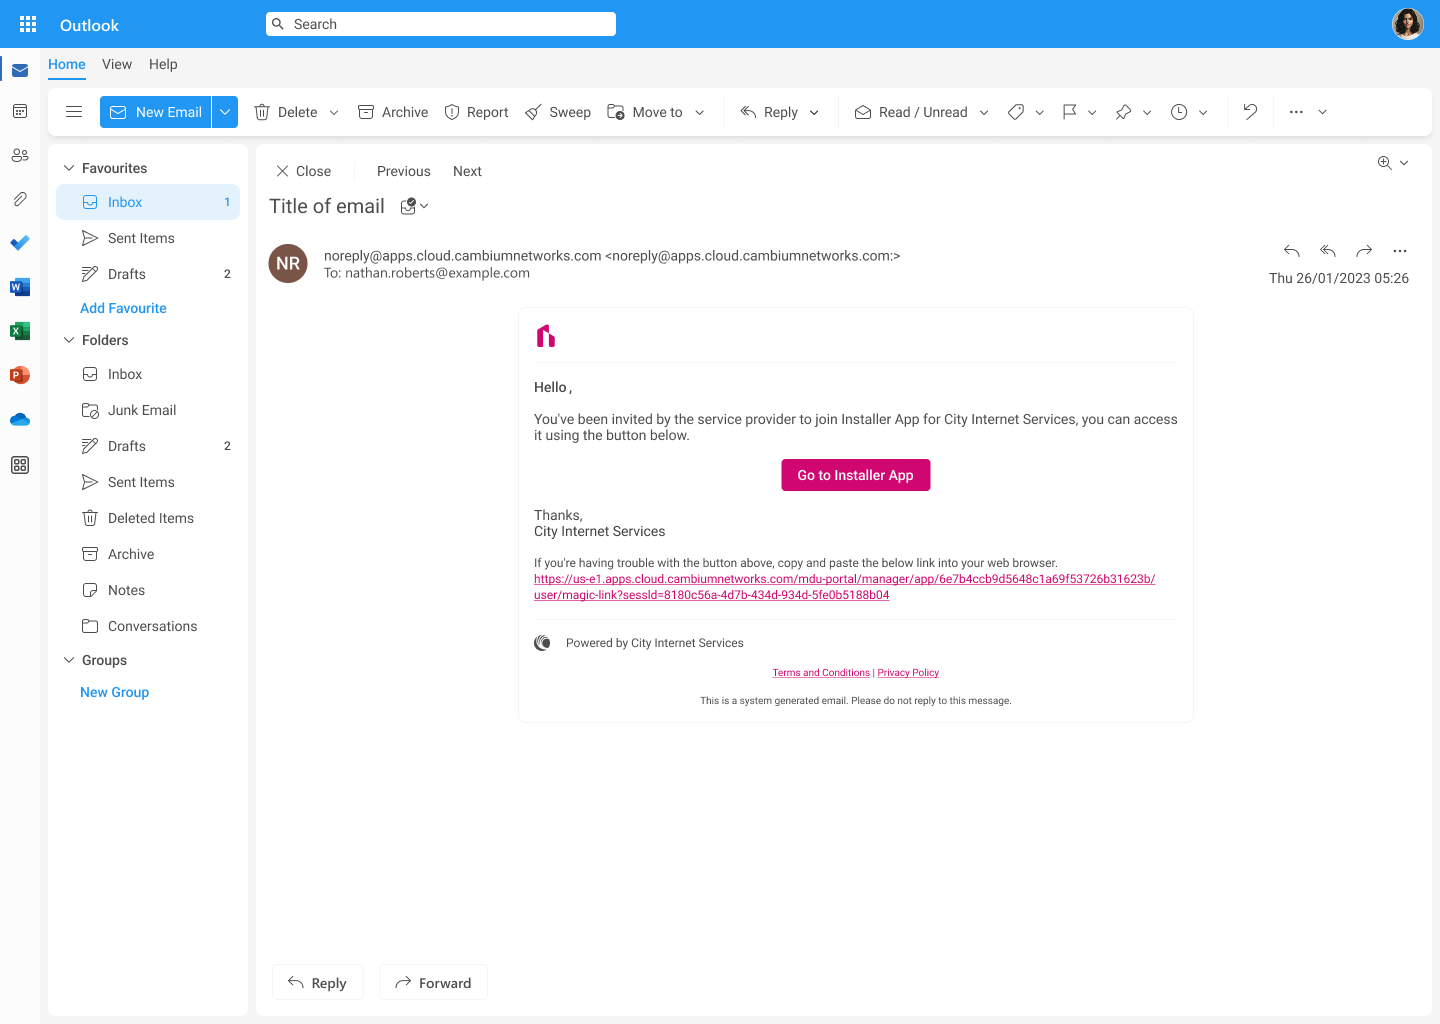Open To Do checkmark app

click(x=20, y=243)
